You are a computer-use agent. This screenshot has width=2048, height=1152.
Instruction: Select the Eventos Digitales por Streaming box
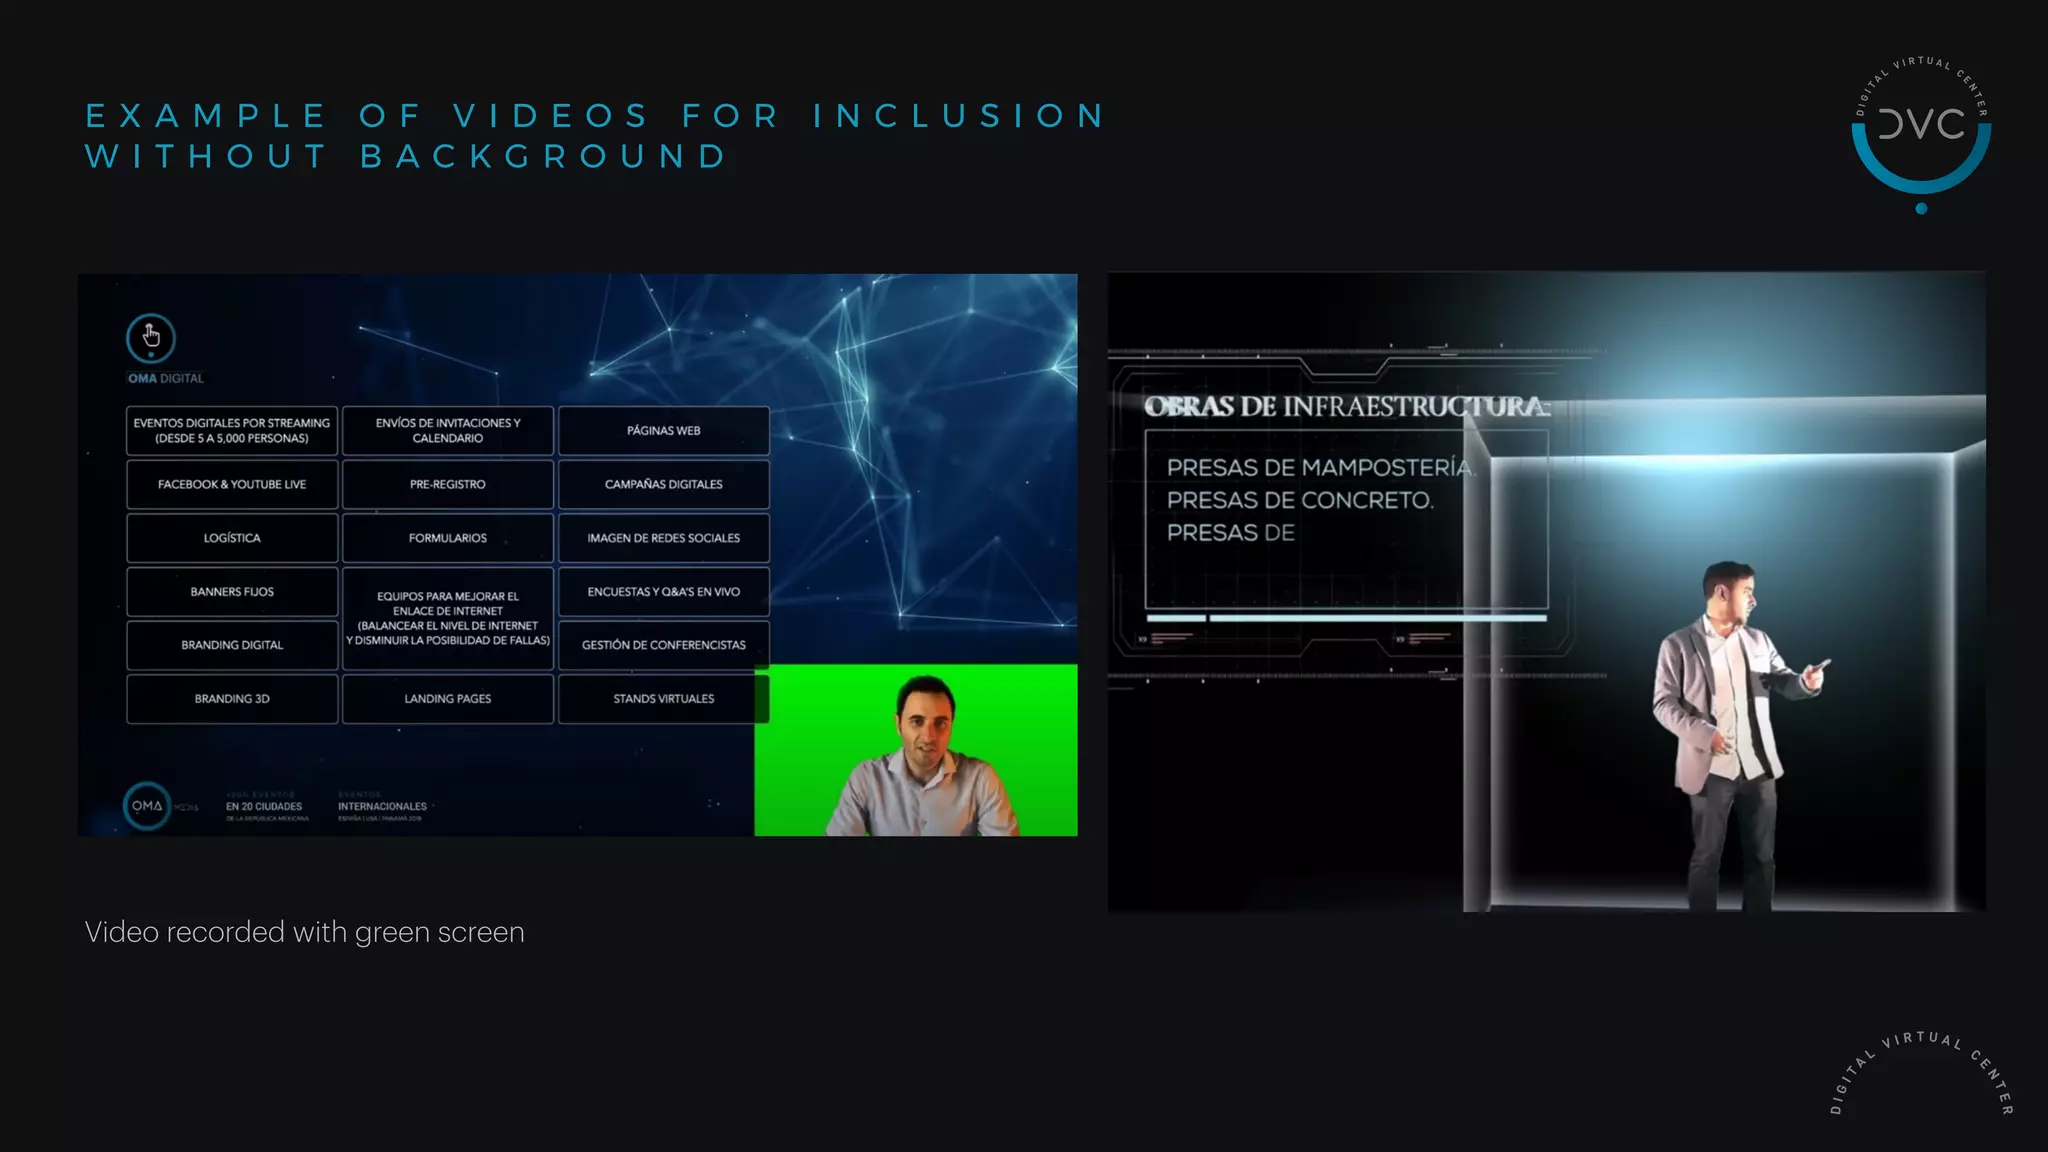(232, 431)
